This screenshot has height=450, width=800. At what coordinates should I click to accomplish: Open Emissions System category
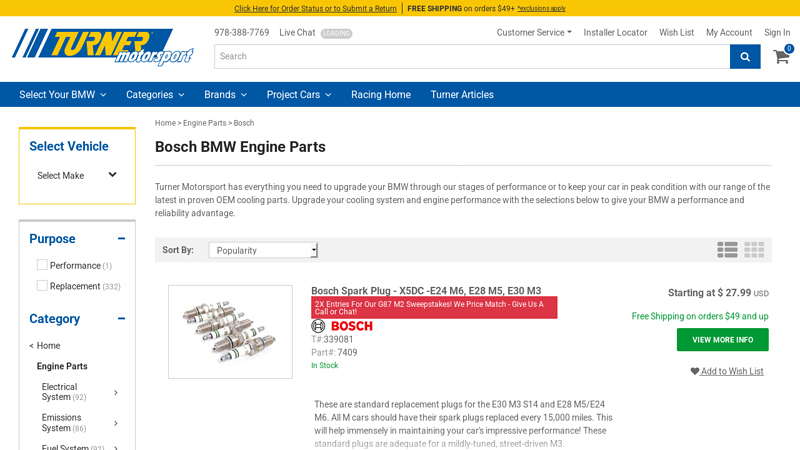click(x=64, y=422)
